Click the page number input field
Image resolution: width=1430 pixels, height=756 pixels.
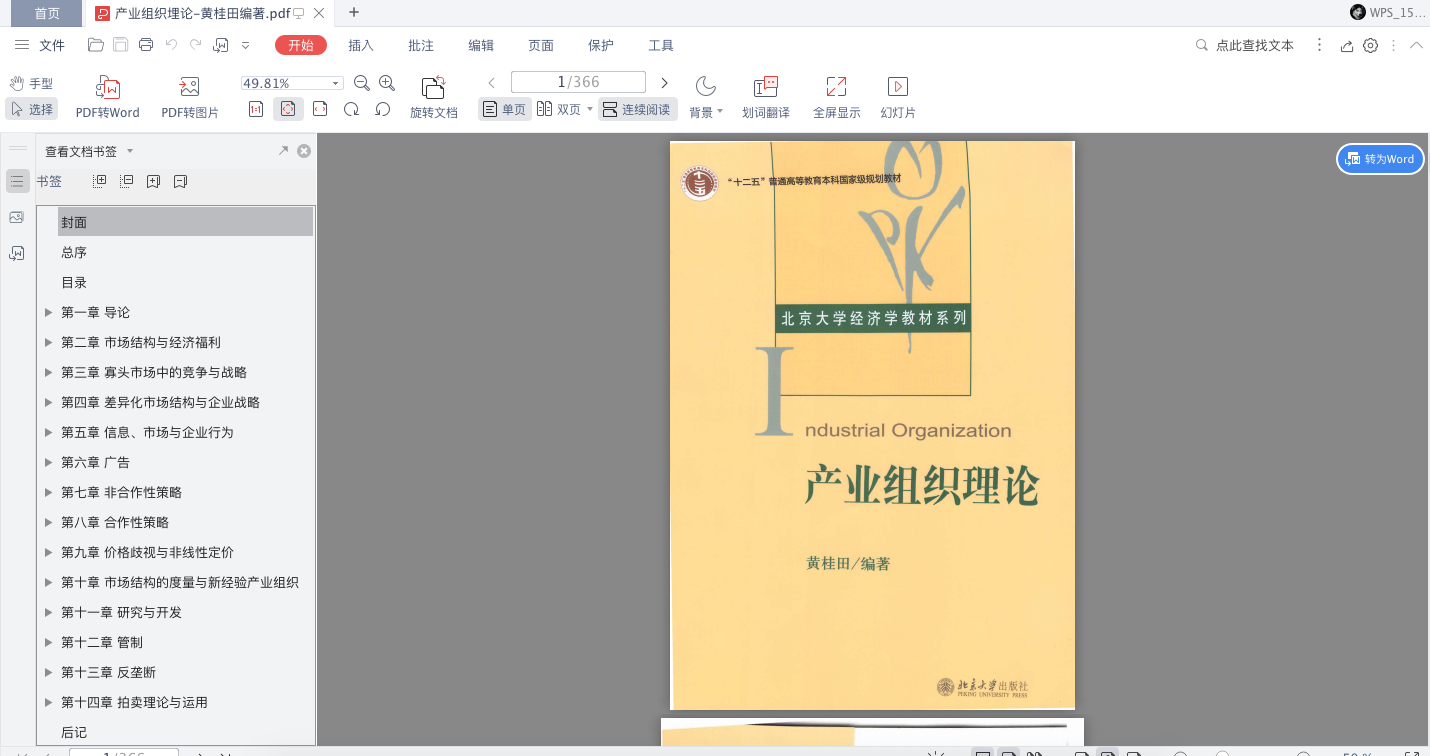[578, 83]
